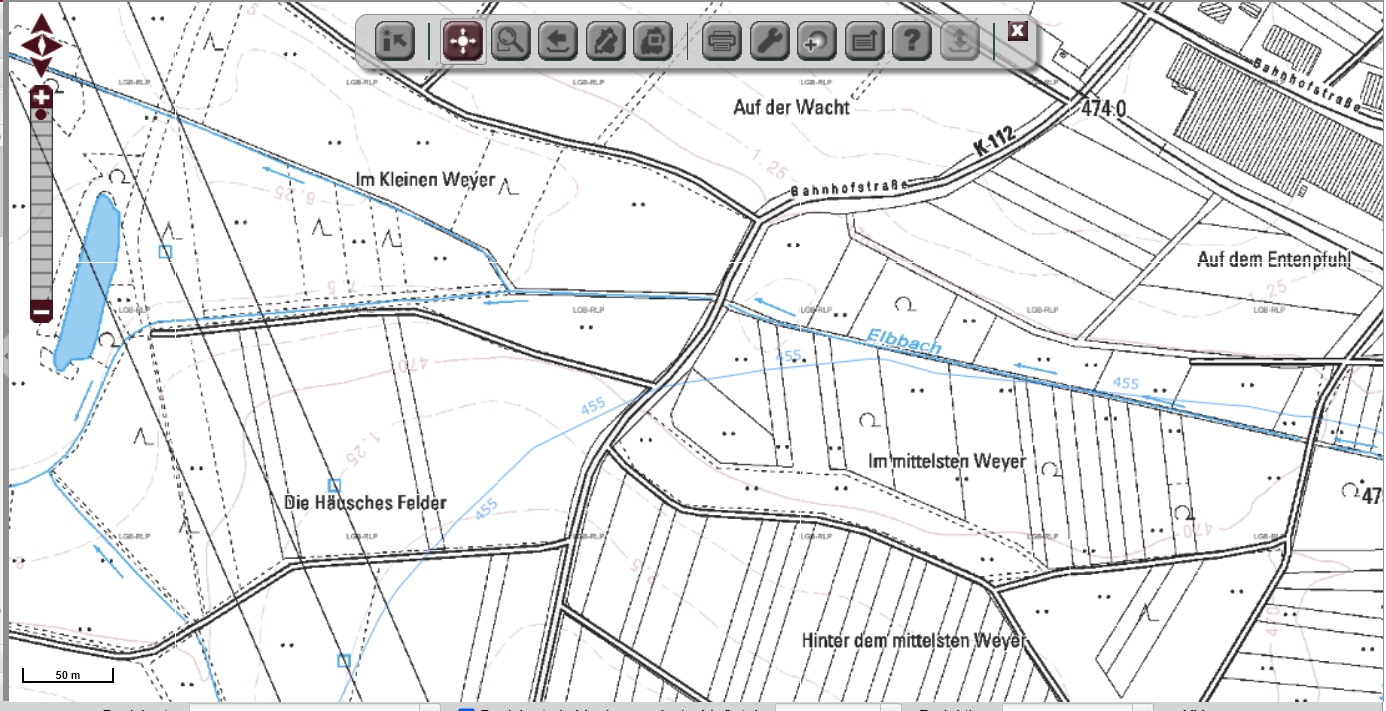Open the pencil drawing tool
This screenshot has width=1386, height=711.
tap(605, 42)
